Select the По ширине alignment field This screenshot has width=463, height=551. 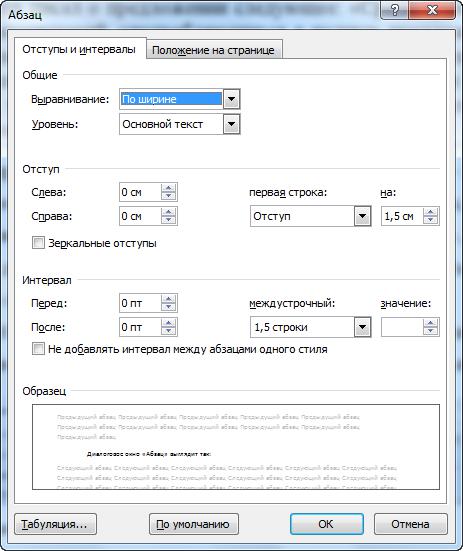[171, 99]
